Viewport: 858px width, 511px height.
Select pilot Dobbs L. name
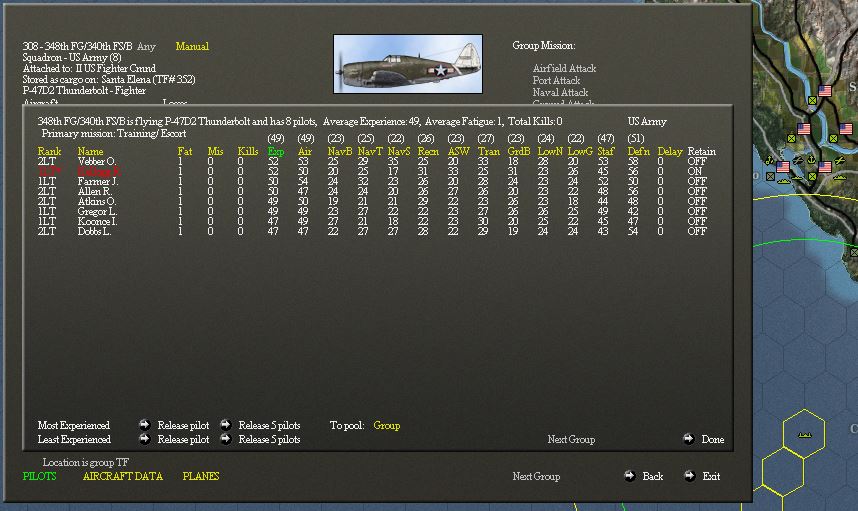(x=94, y=231)
